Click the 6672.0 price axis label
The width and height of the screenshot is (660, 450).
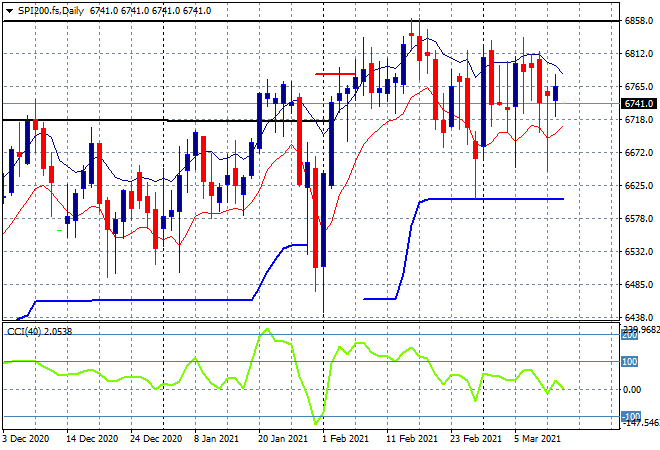point(639,153)
